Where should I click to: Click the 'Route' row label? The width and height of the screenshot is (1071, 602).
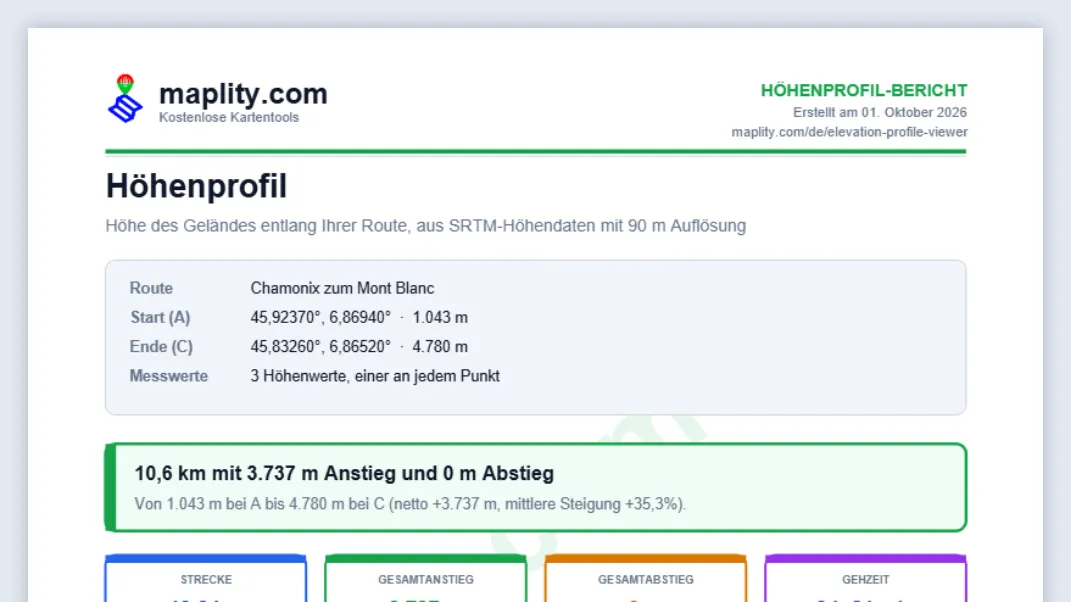coord(151,288)
